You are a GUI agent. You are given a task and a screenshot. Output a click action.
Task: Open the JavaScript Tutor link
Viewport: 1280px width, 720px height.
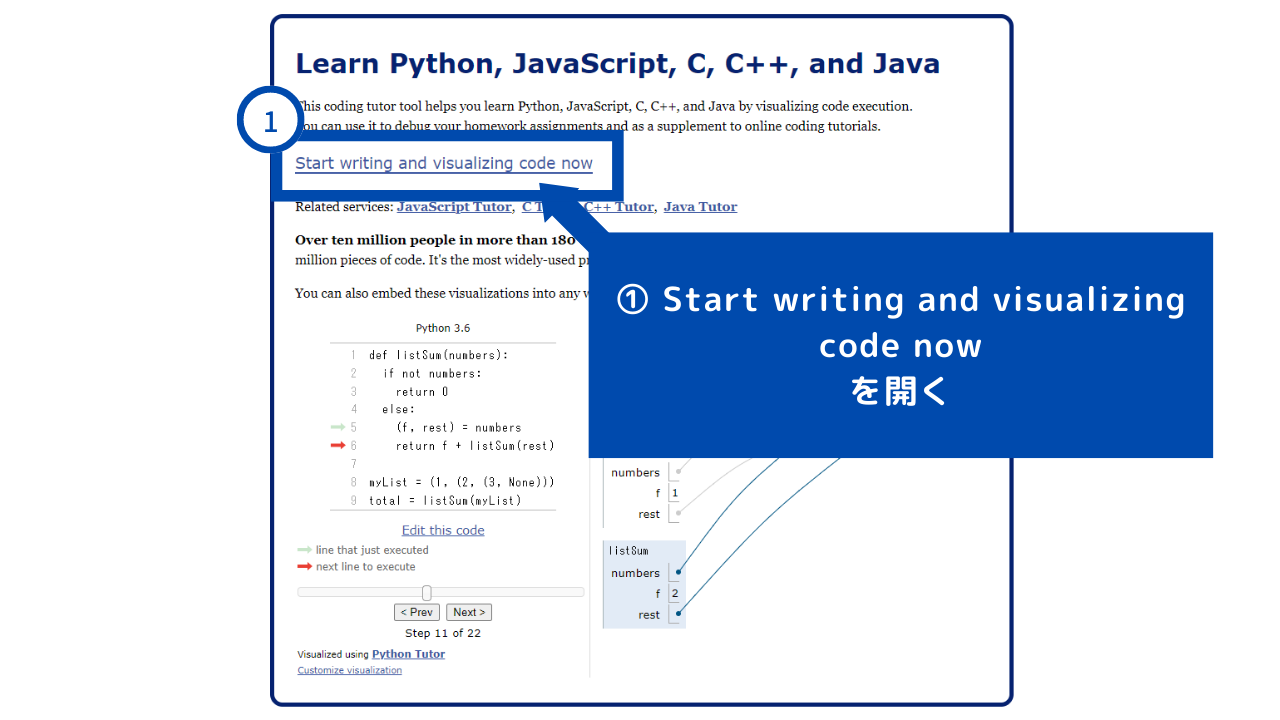coord(453,207)
